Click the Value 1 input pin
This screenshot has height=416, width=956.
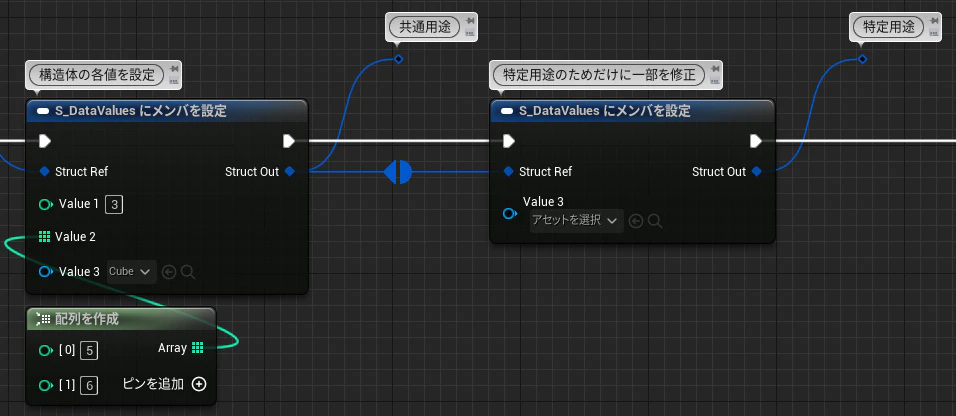pyautogui.click(x=46, y=204)
